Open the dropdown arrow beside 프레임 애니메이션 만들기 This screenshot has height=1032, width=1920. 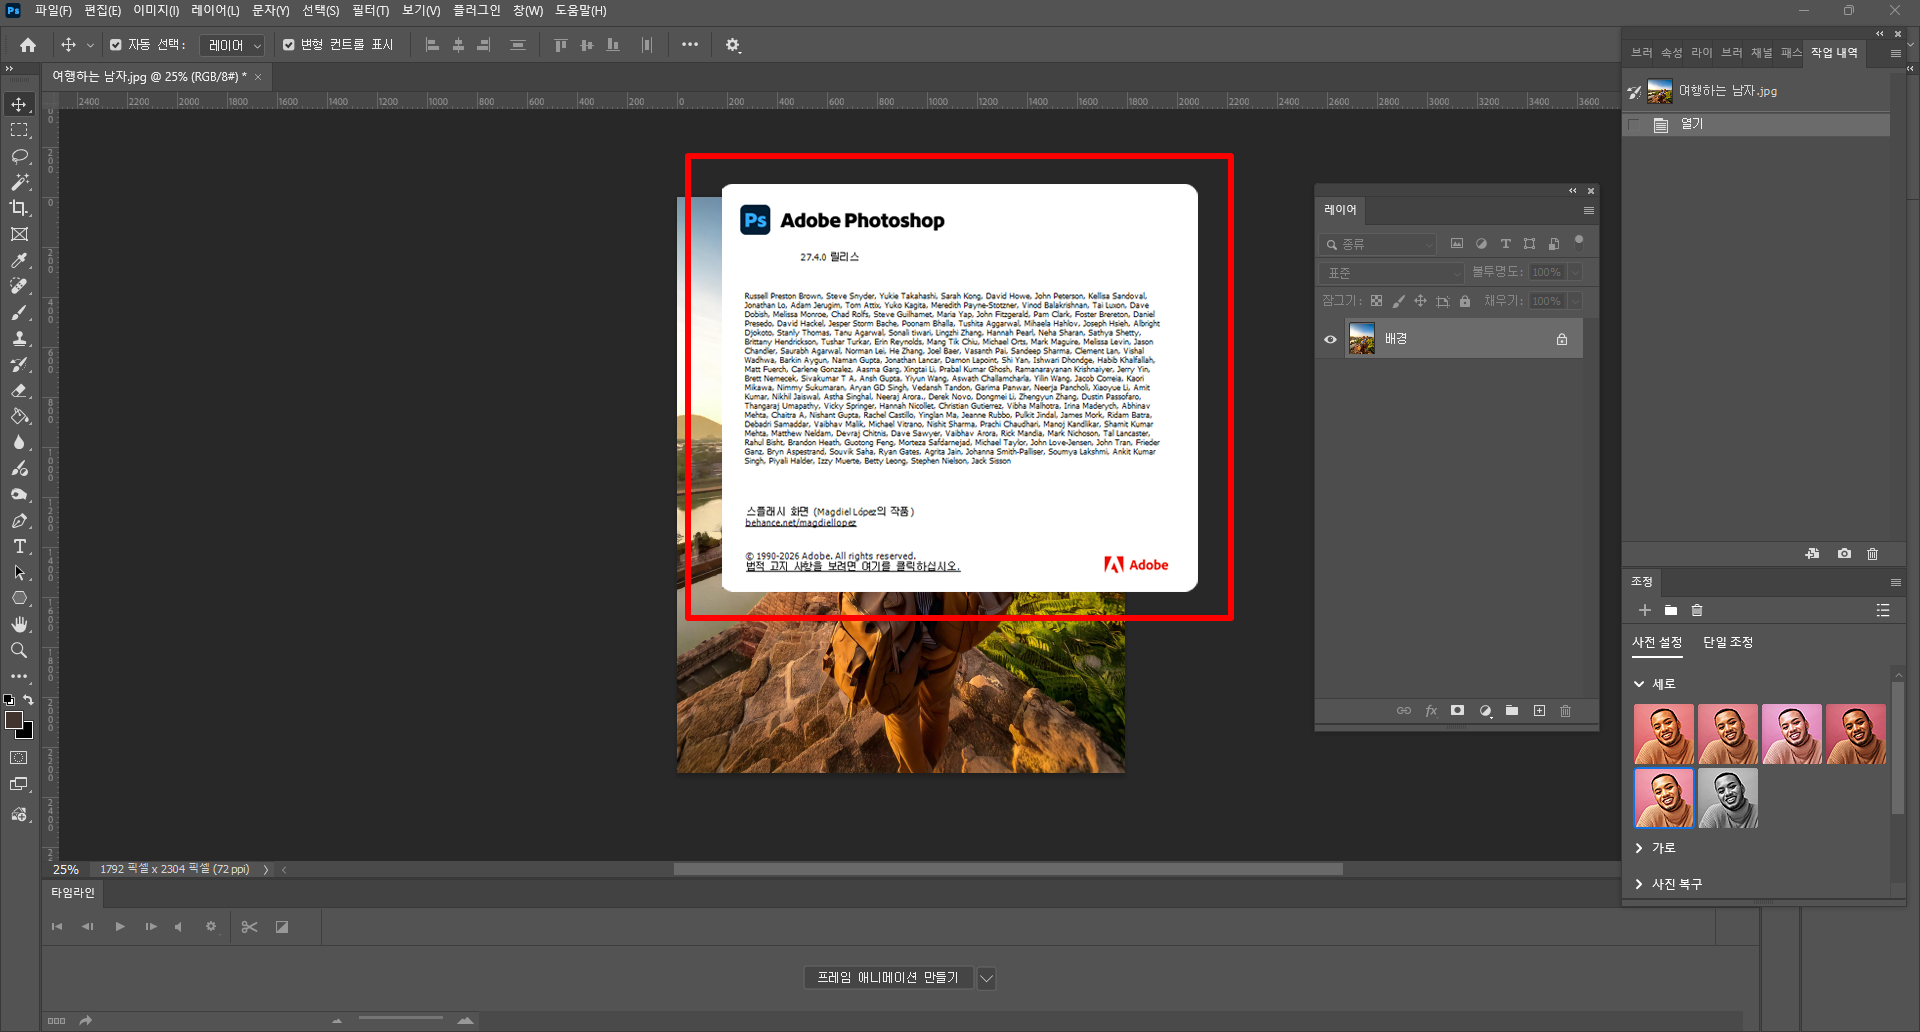click(986, 978)
